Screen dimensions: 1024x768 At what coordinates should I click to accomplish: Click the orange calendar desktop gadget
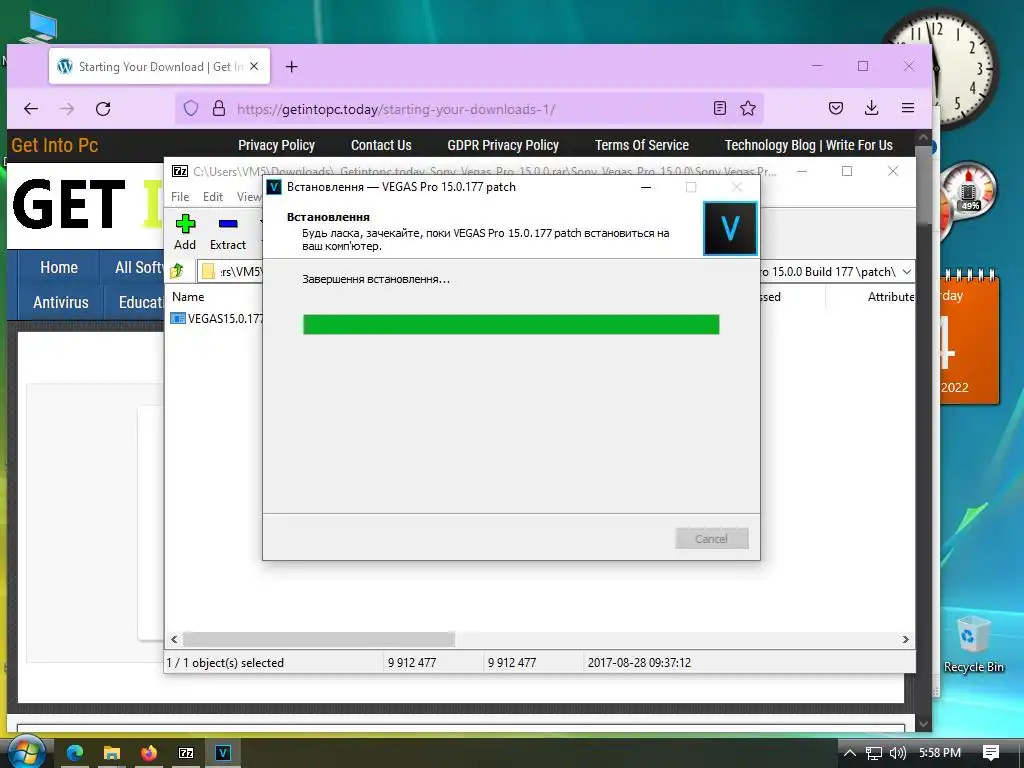pyautogui.click(x=970, y=338)
